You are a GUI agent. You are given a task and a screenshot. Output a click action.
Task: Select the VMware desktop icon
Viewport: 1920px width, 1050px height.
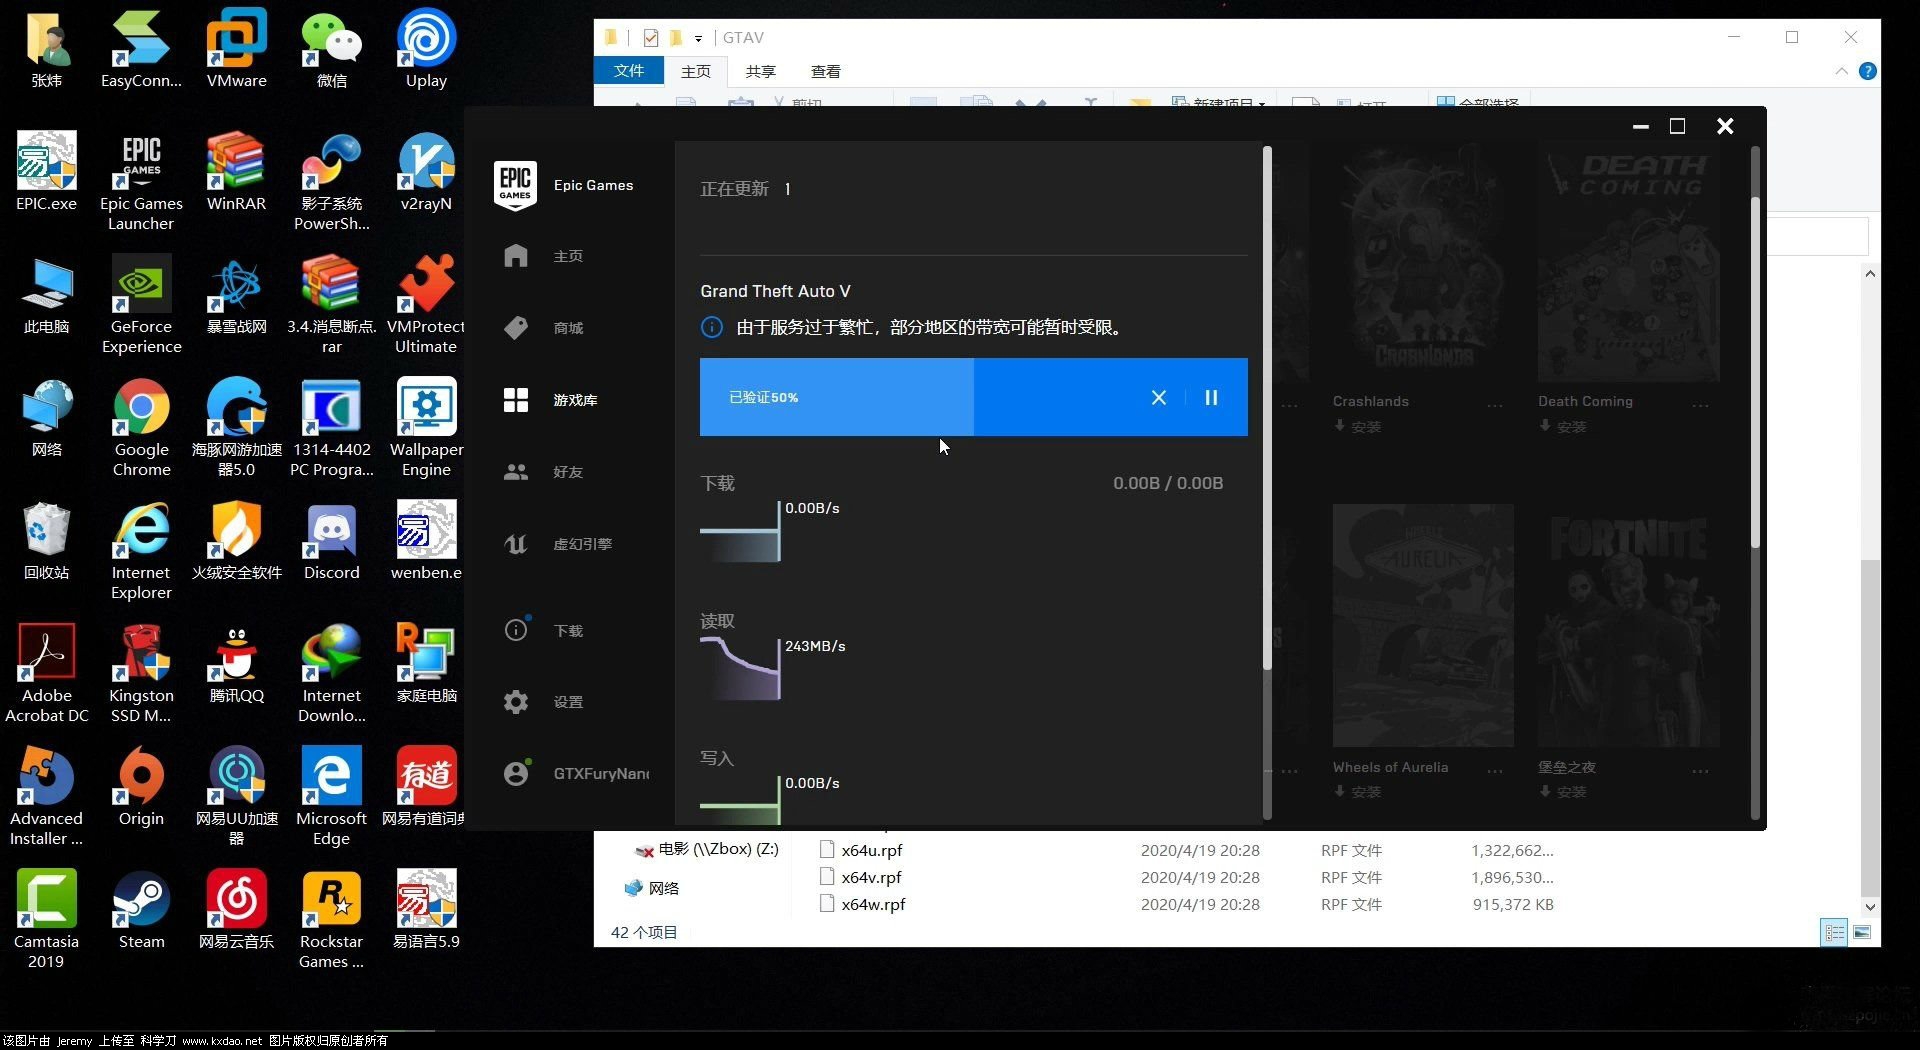[x=236, y=49]
